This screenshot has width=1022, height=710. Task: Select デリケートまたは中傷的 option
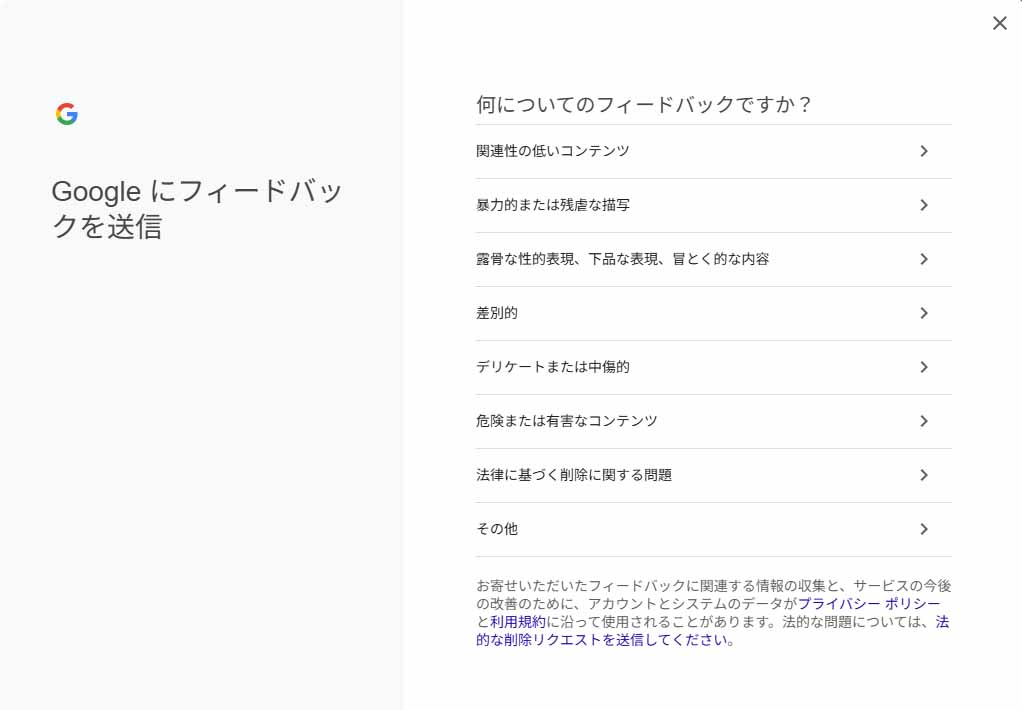tap(714, 367)
